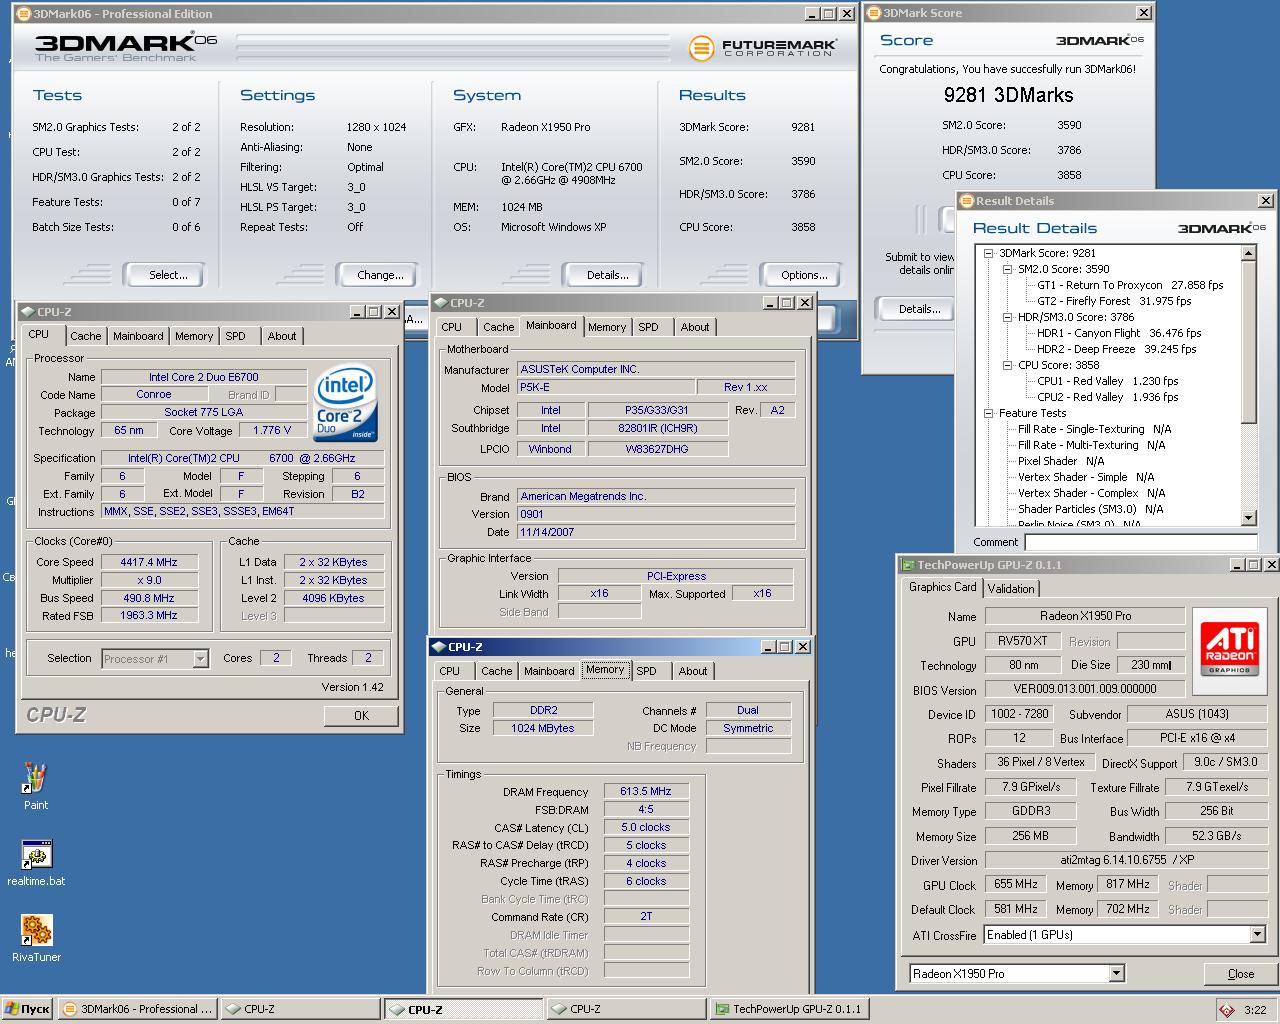Select the HDR2 - Deep Freeze result row
Screen dimensions: 1280x1024
[x=1117, y=349]
